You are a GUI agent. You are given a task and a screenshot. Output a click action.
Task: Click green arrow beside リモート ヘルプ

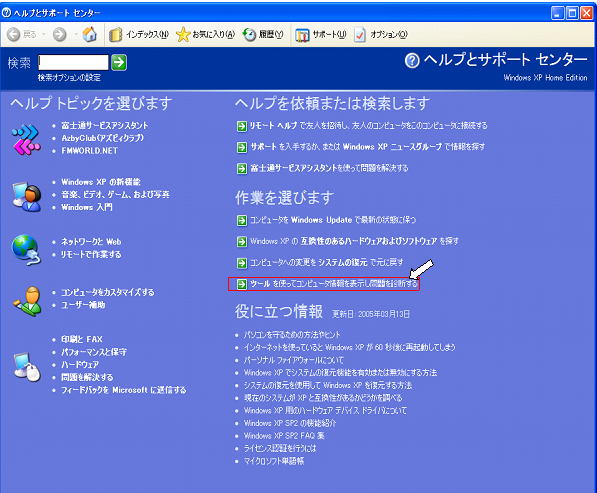tap(242, 126)
